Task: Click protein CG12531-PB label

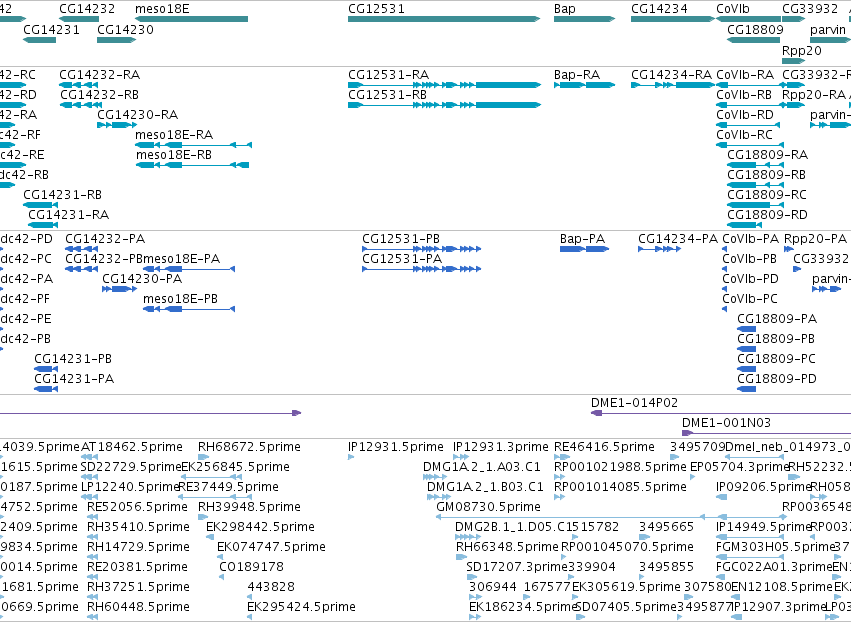Action: click(x=401, y=239)
